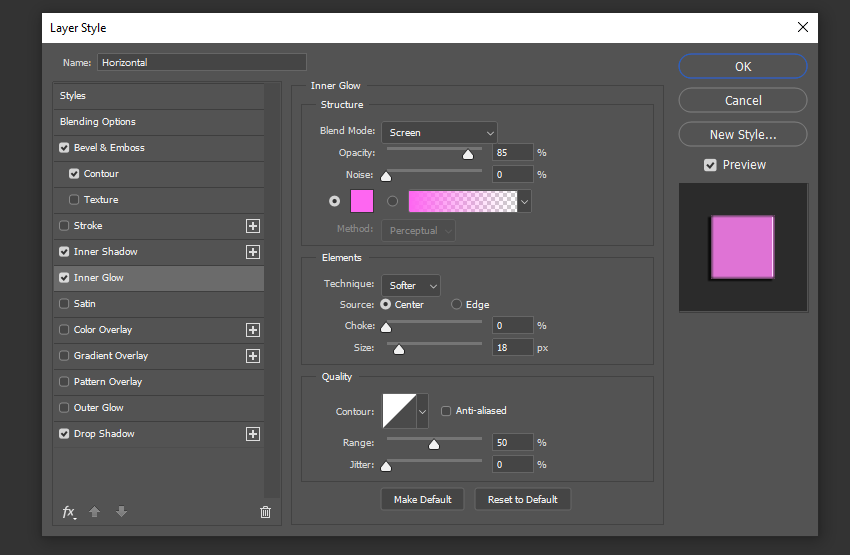Click the move effect down arrow
Screen dimensions: 850x555
pos(121,512)
